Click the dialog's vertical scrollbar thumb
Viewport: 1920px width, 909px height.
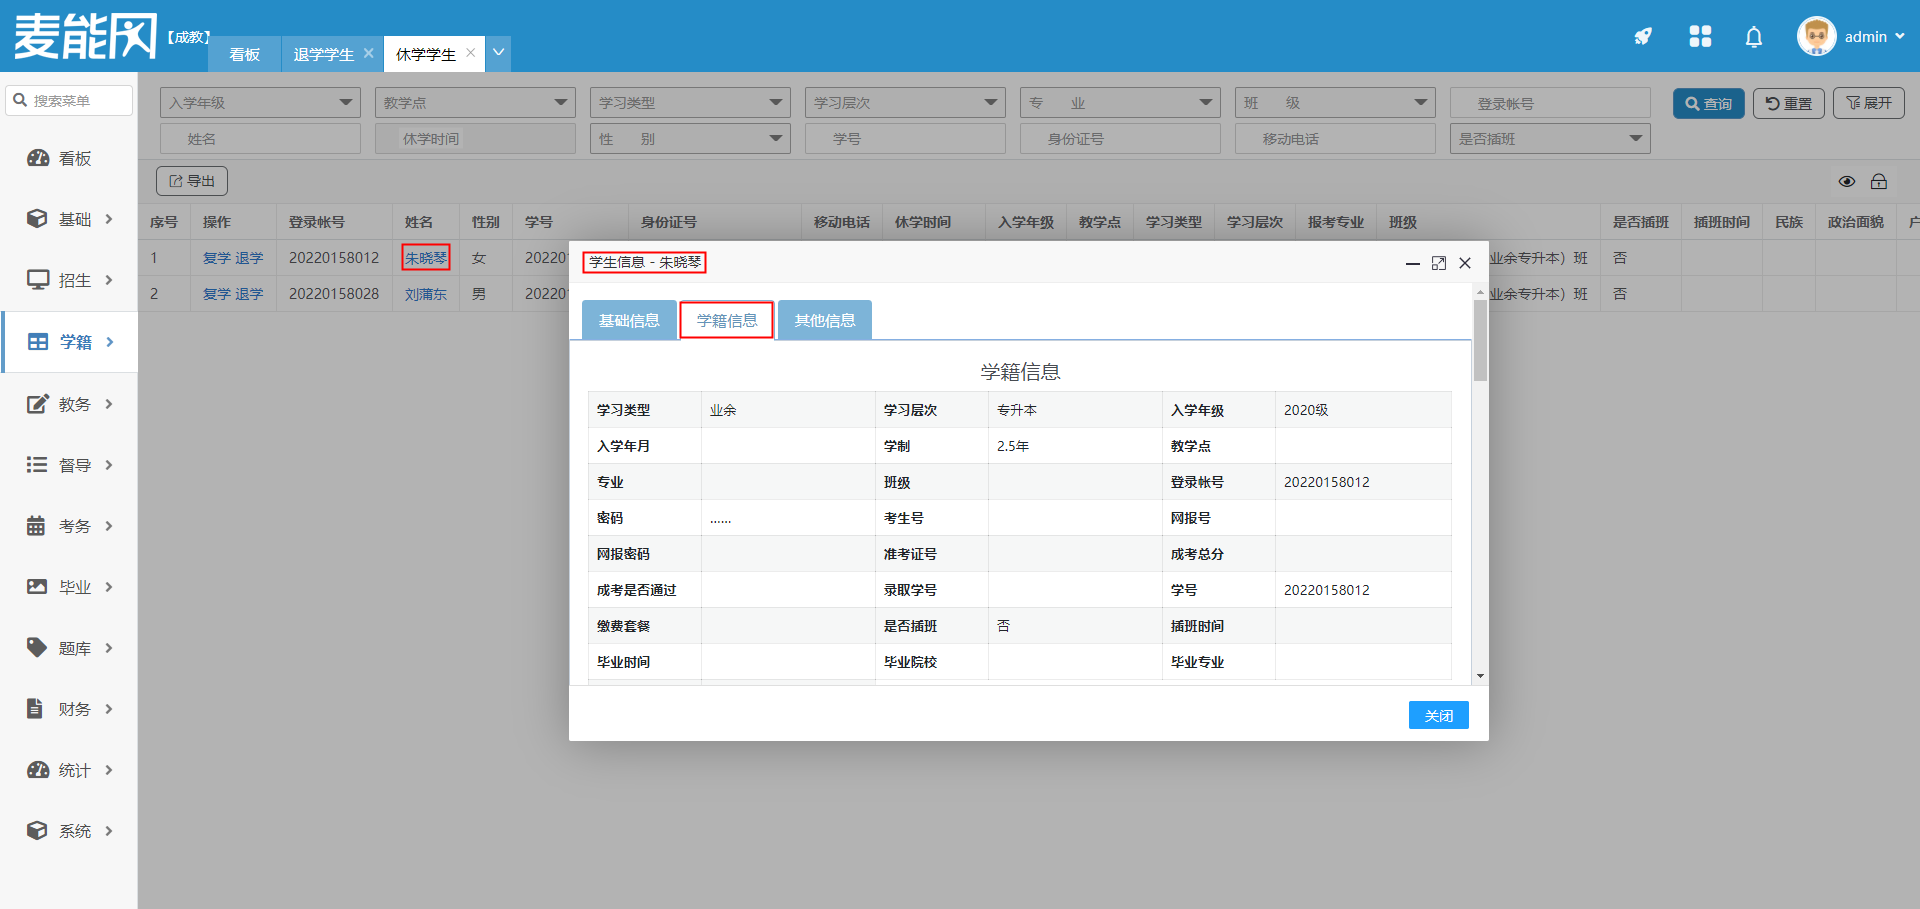pos(1480,340)
